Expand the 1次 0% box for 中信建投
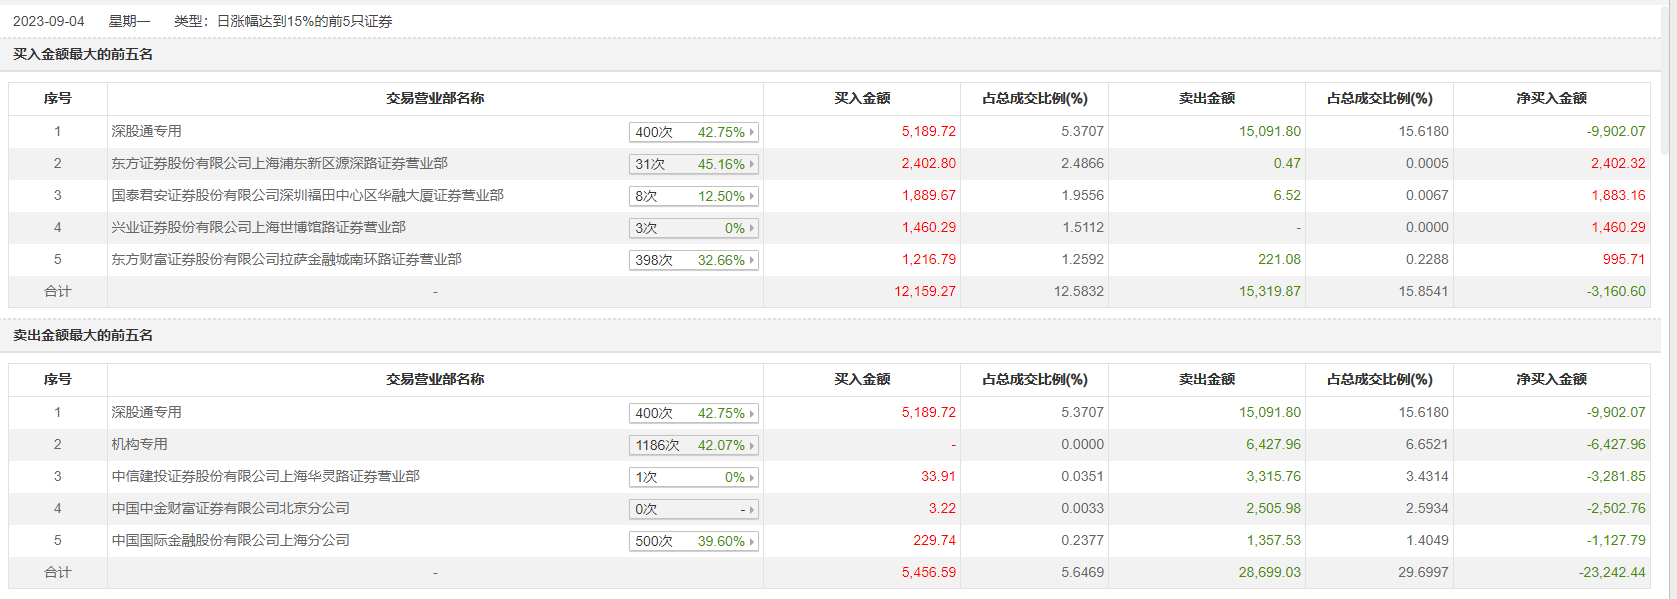Image resolution: width=1677 pixels, height=599 pixels. coord(693,477)
